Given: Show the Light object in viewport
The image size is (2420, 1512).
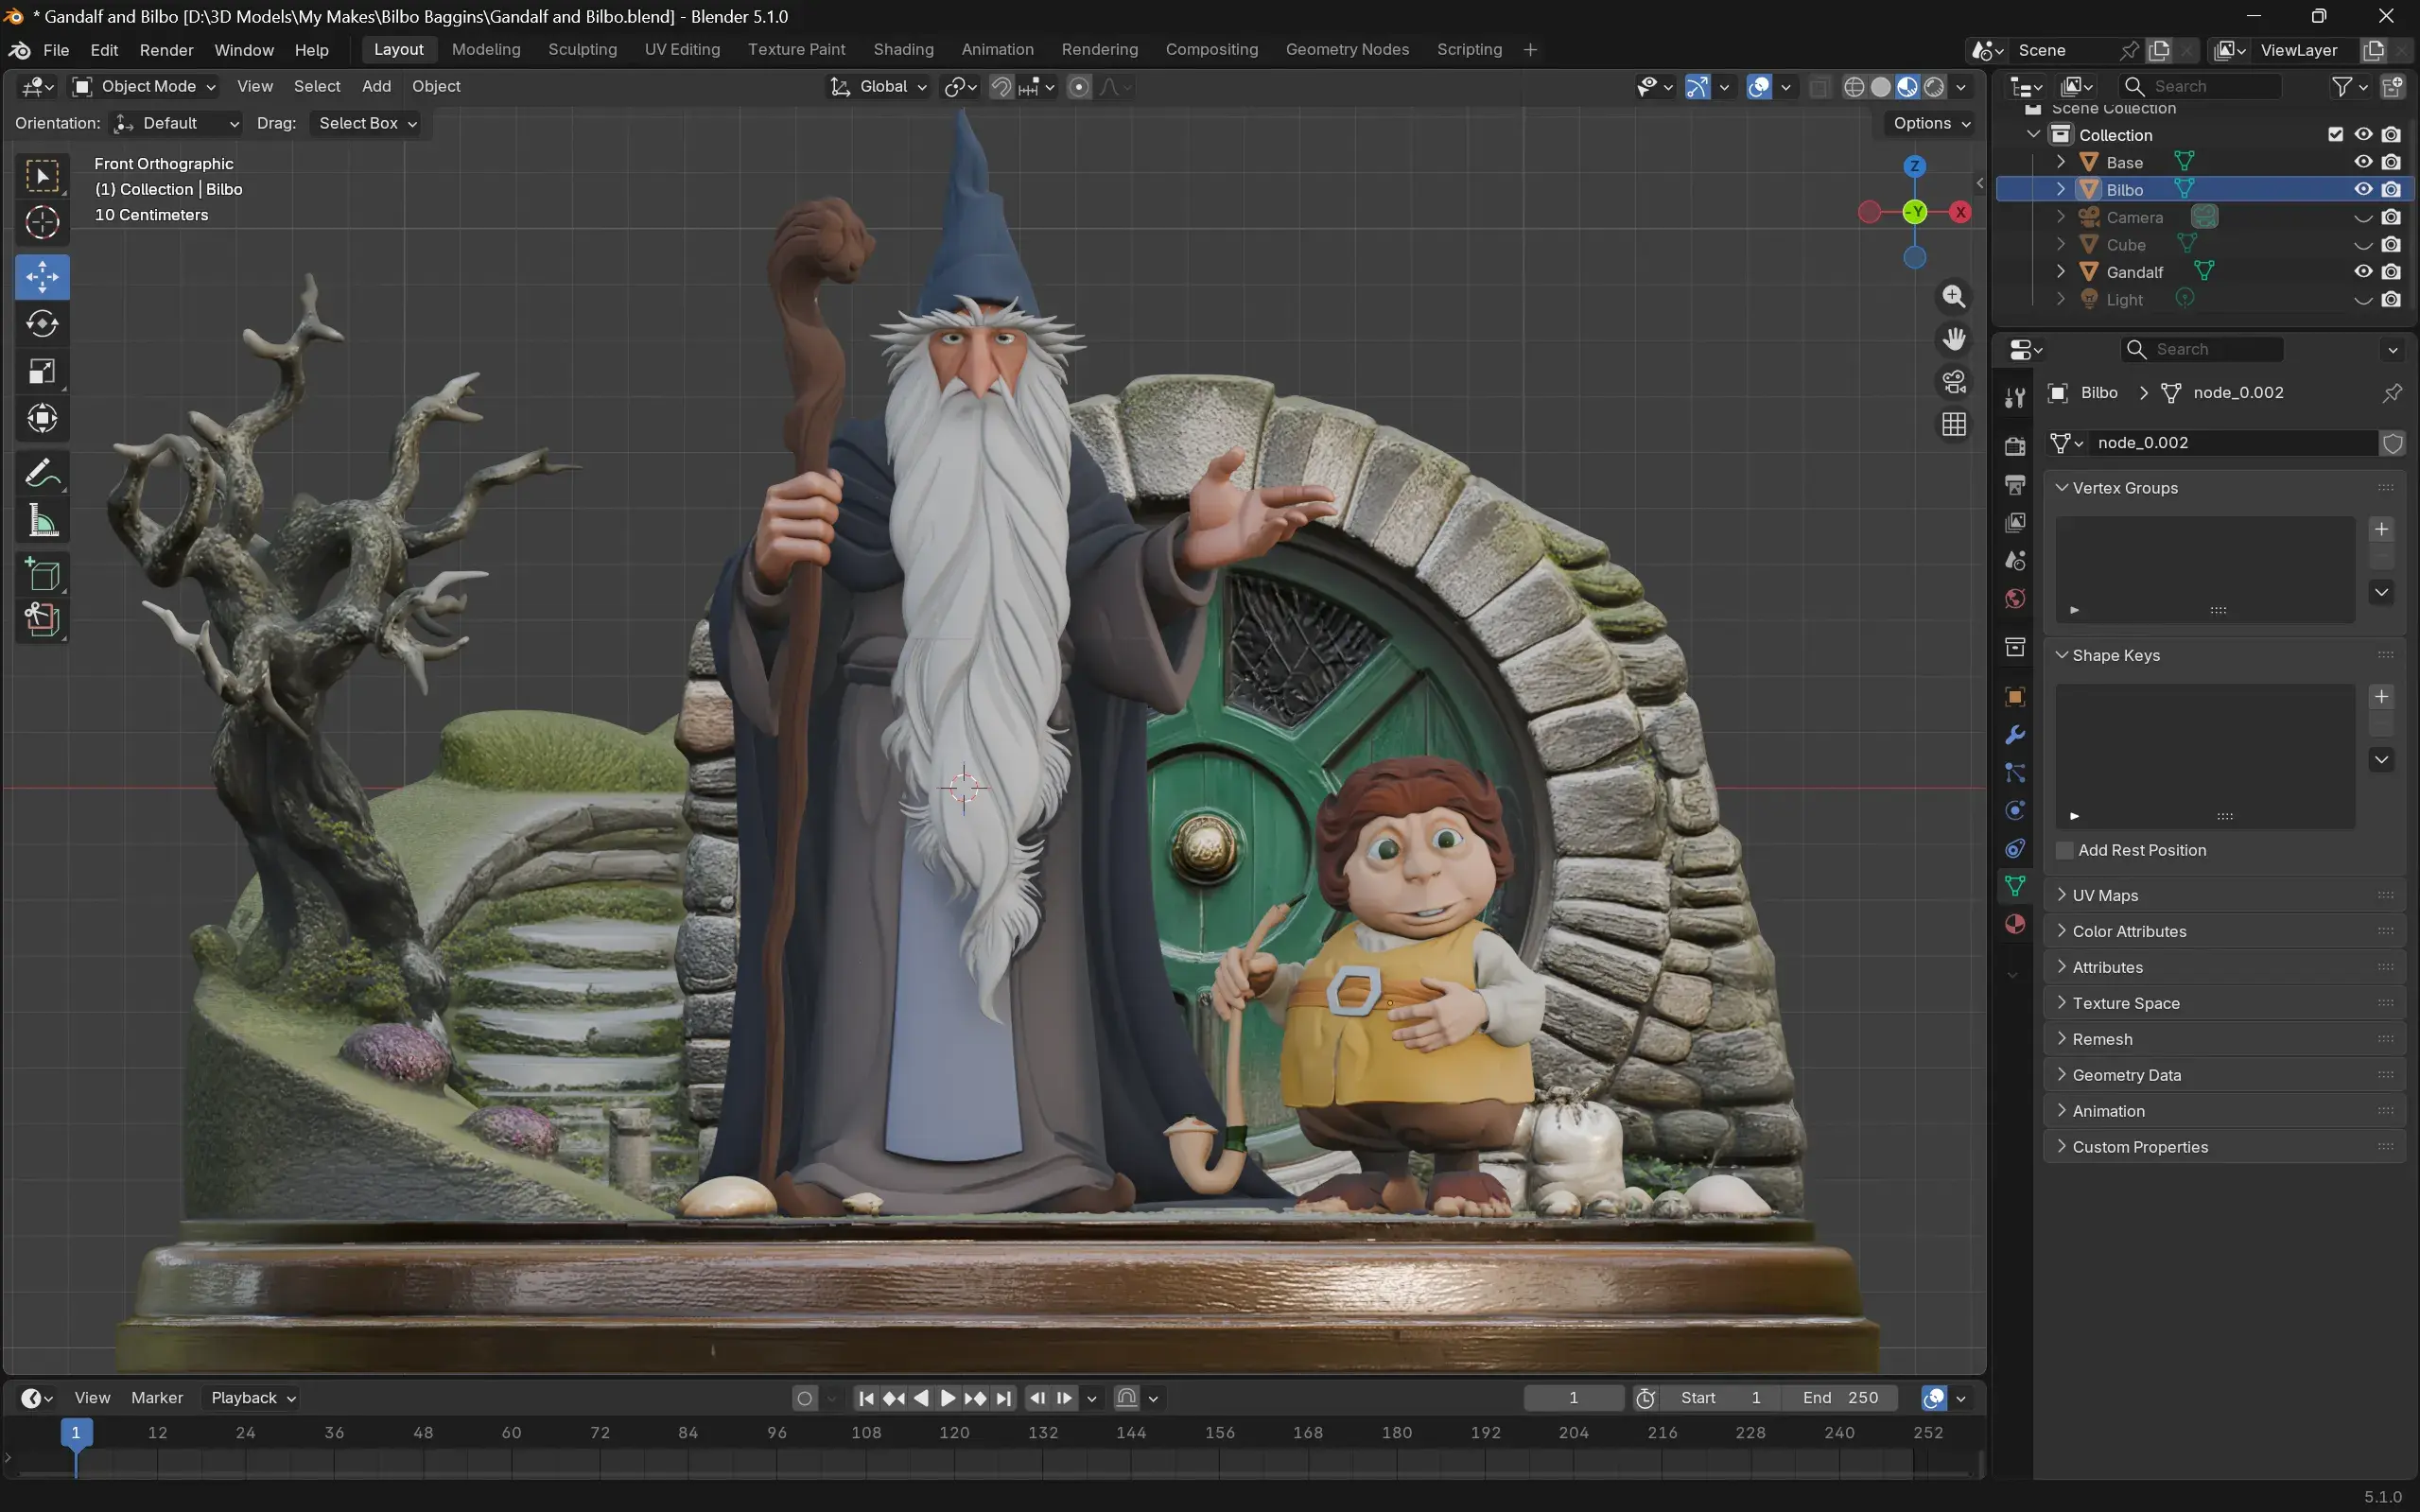Looking at the screenshot, I should click(2363, 299).
